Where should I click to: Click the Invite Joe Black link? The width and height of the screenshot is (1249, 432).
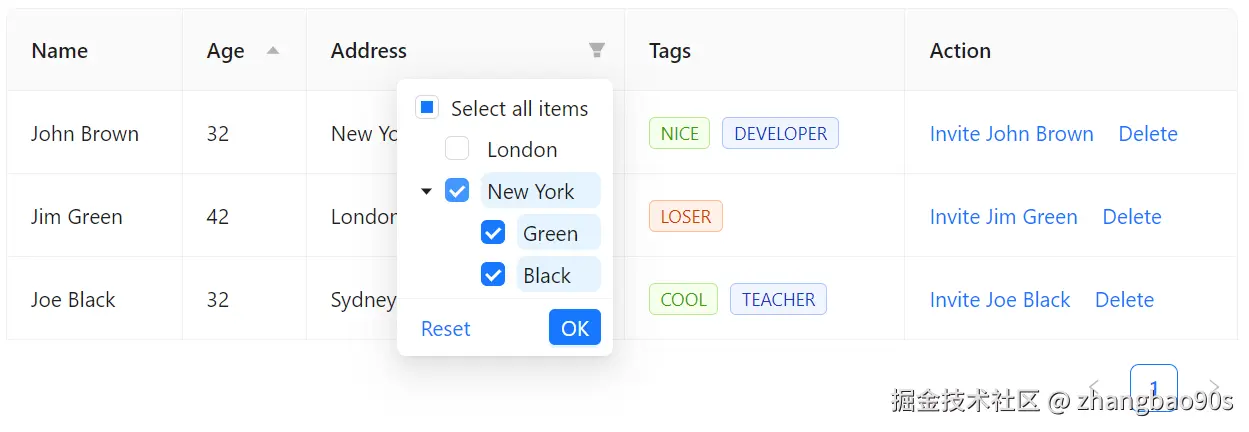tap(1000, 300)
